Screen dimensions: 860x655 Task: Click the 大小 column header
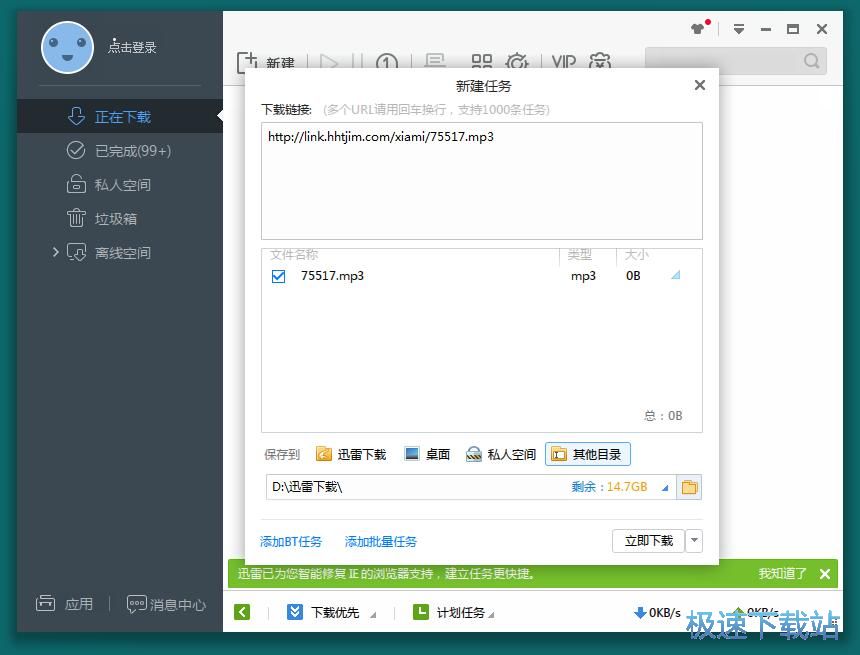point(636,255)
